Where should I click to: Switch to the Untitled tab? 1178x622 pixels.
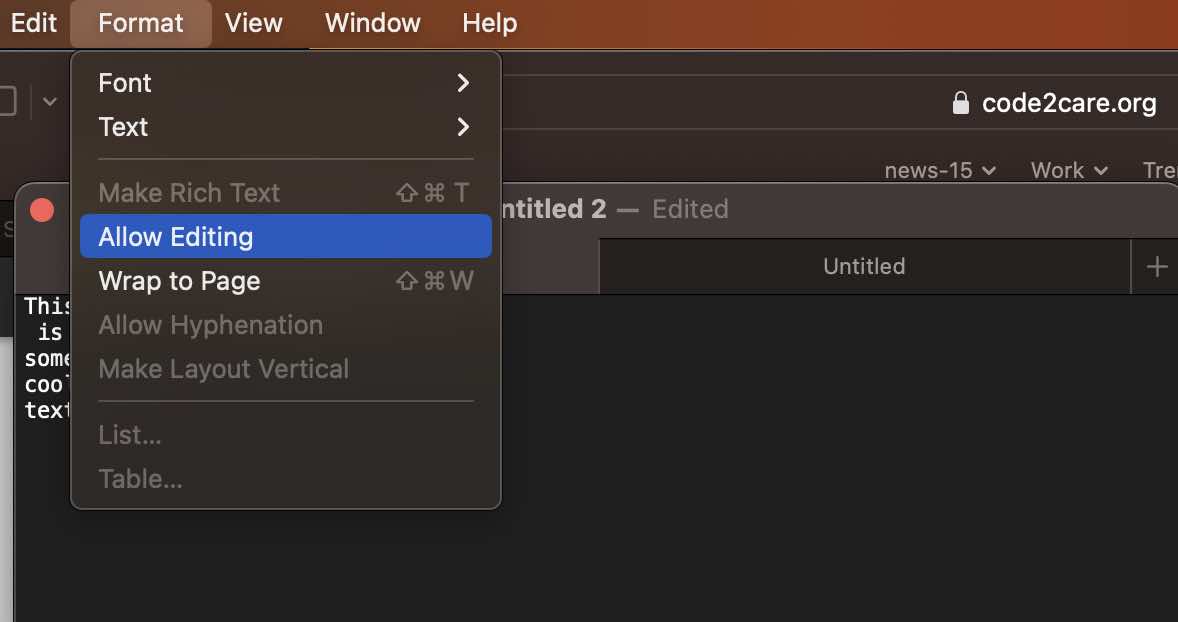pos(863,266)
